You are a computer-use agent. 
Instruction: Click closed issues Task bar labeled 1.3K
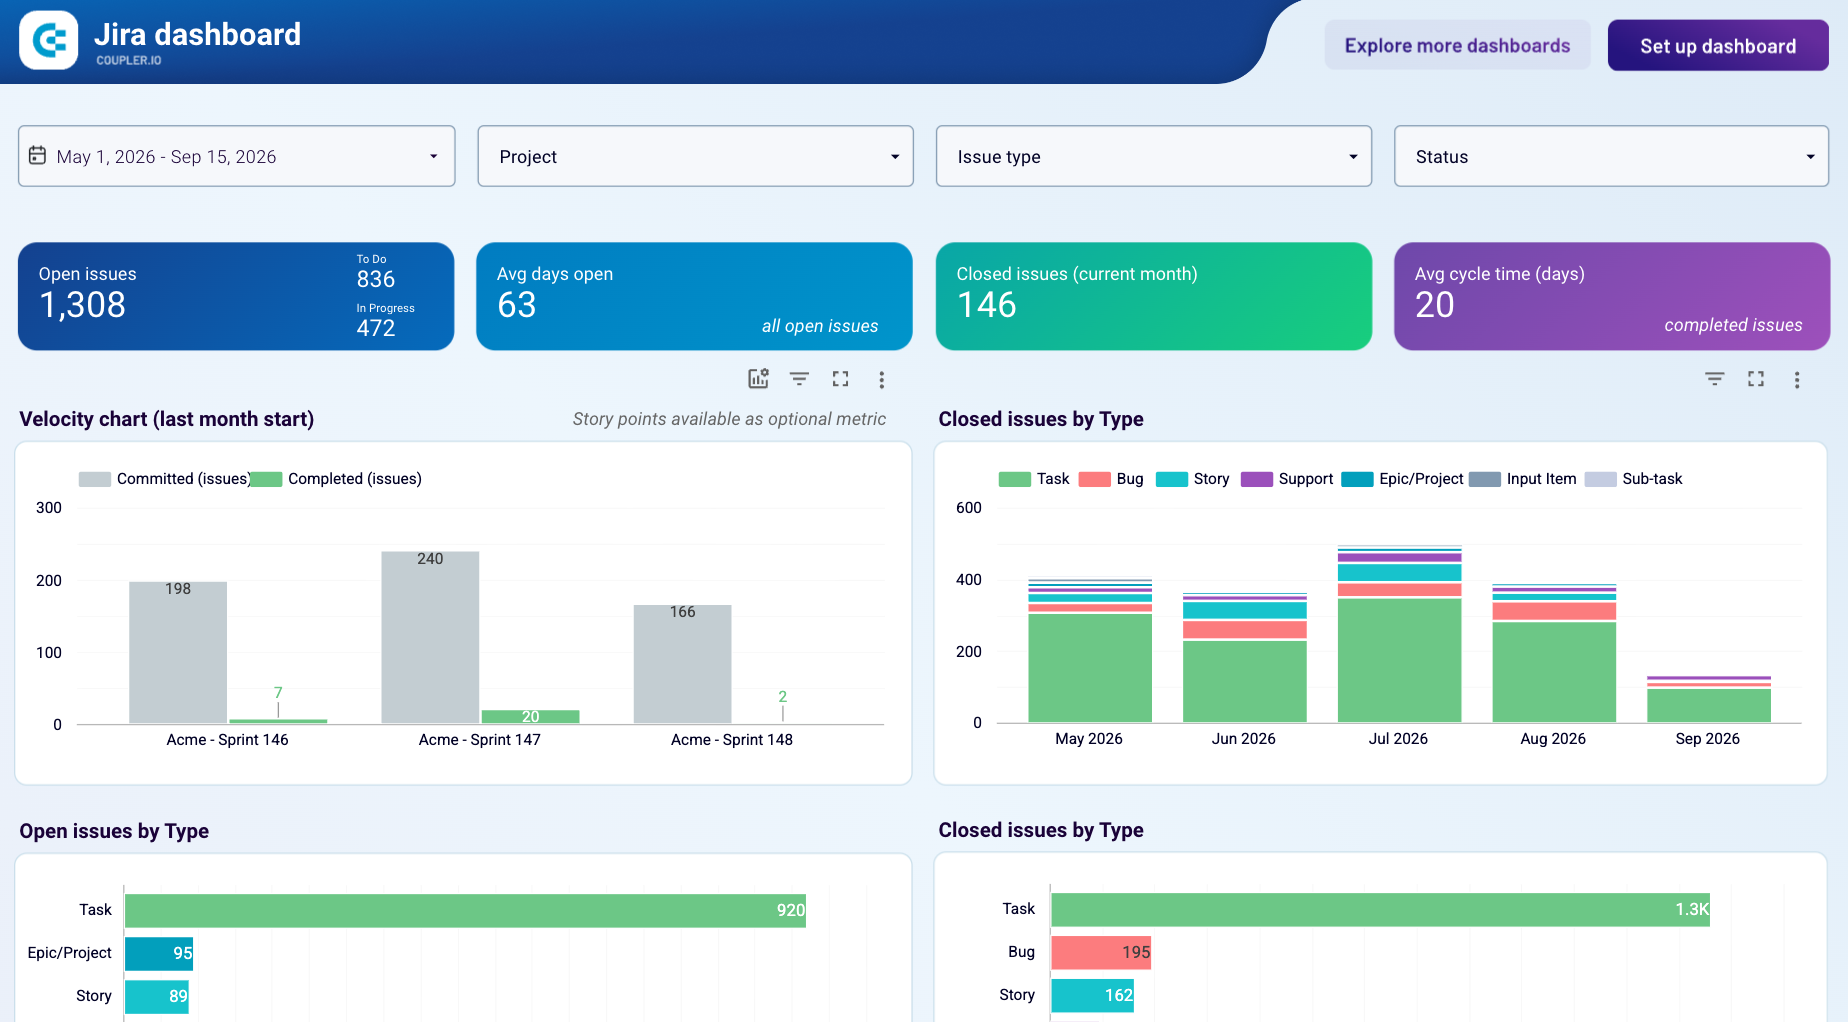coord(1380,909)
